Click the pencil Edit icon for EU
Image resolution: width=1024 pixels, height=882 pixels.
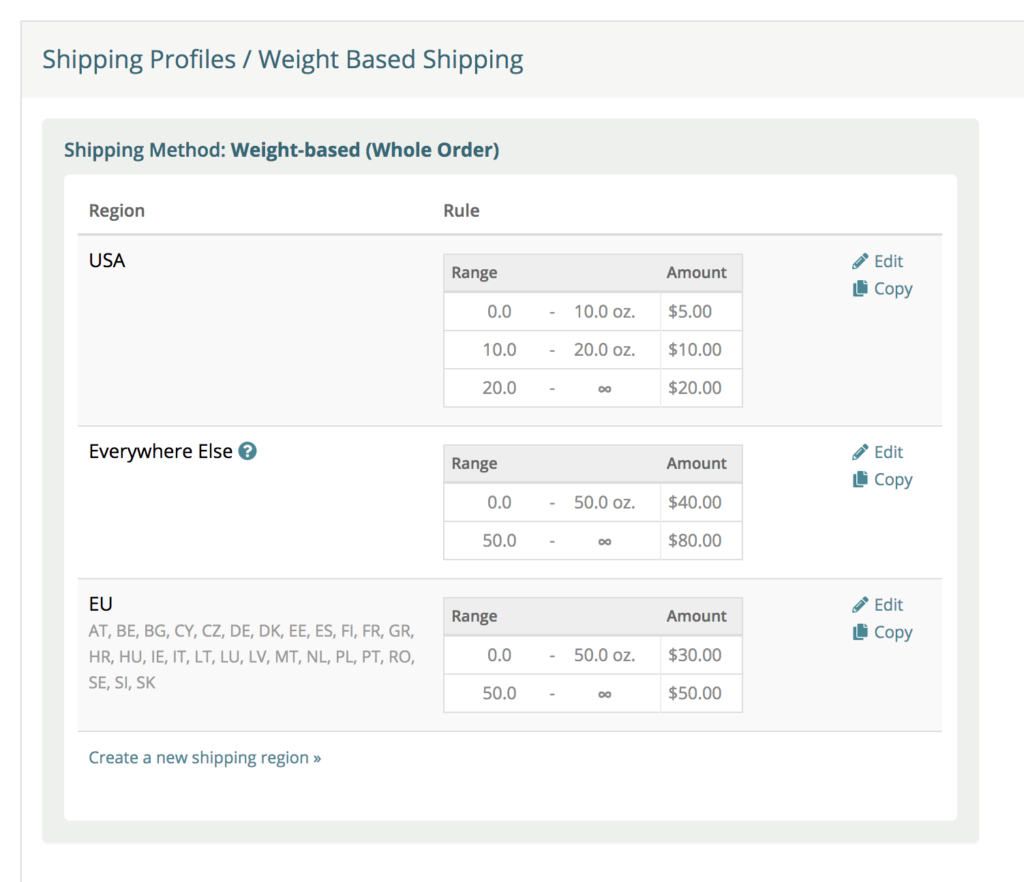coord(860,605)
